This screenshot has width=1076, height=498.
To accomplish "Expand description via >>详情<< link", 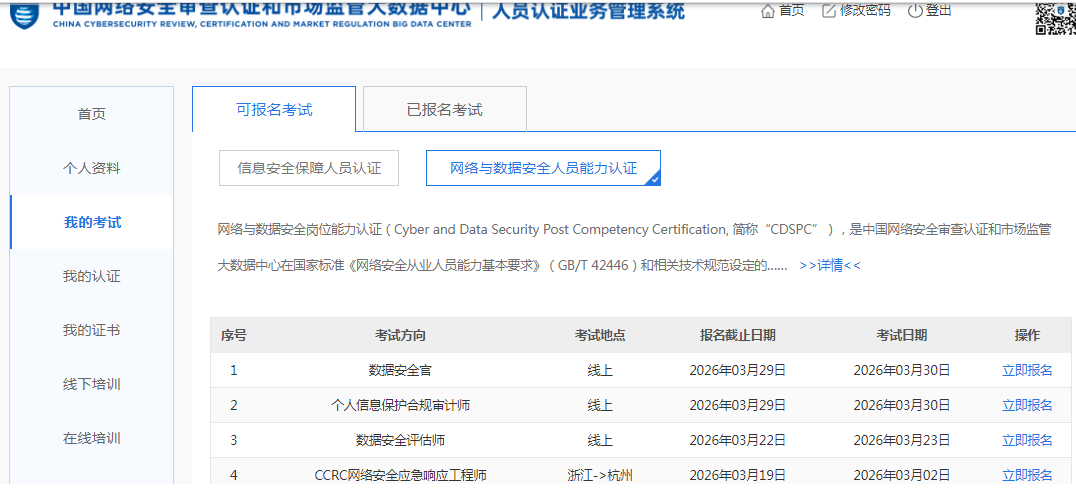I will click(830, 265).
